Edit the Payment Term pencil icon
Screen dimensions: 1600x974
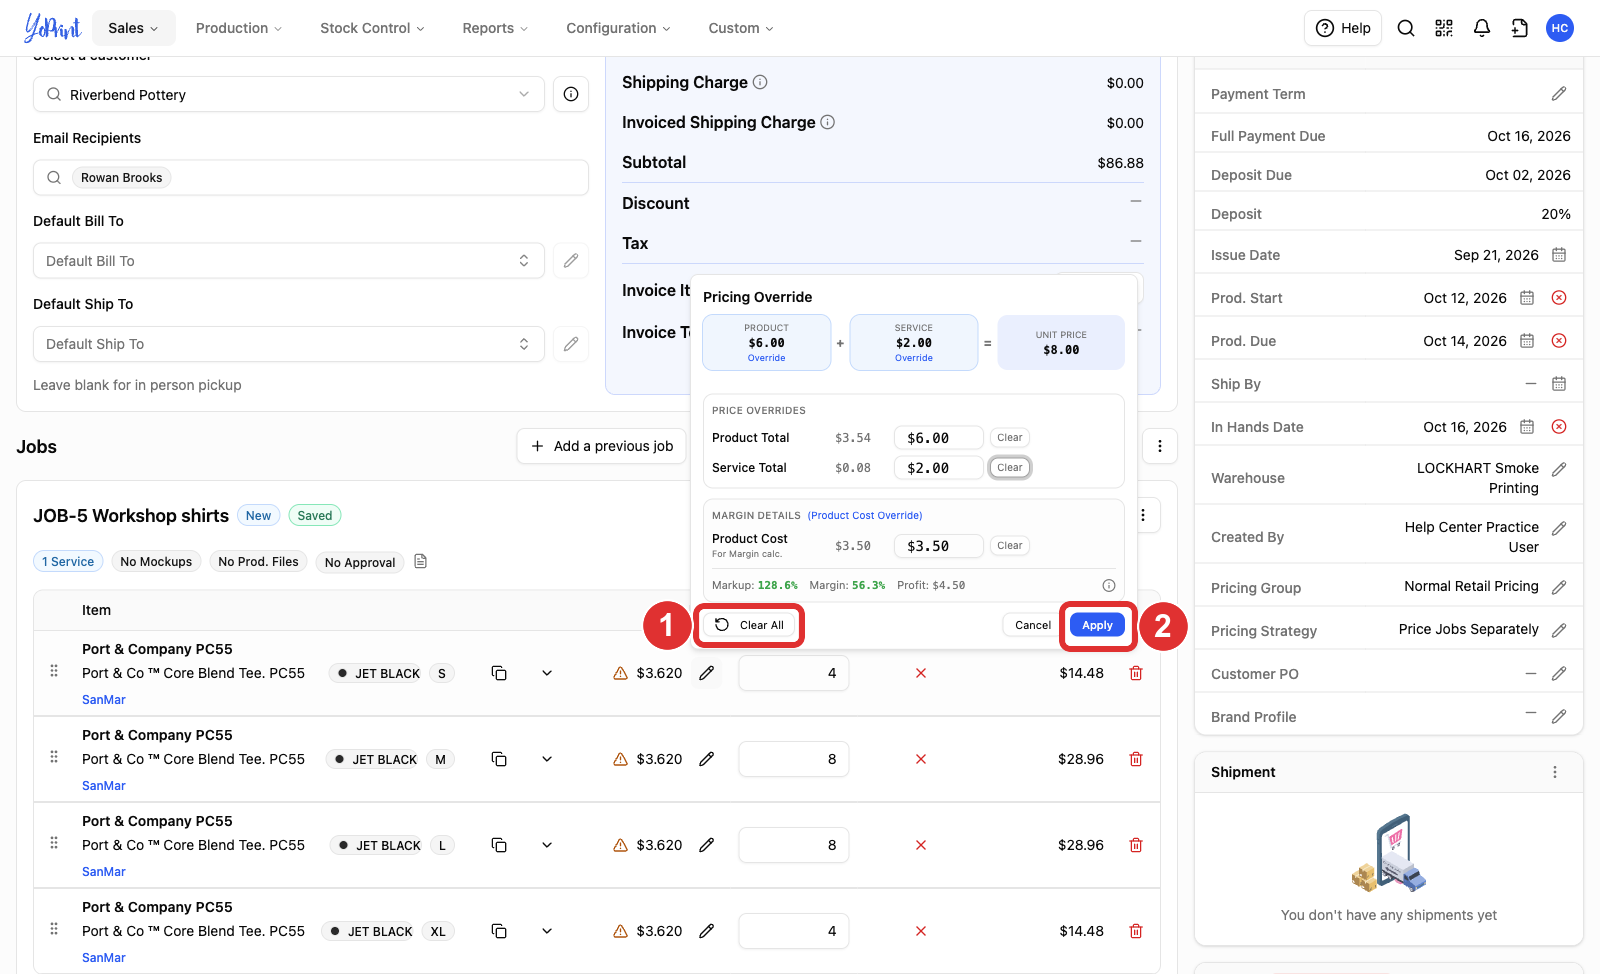pos(1559,94)
